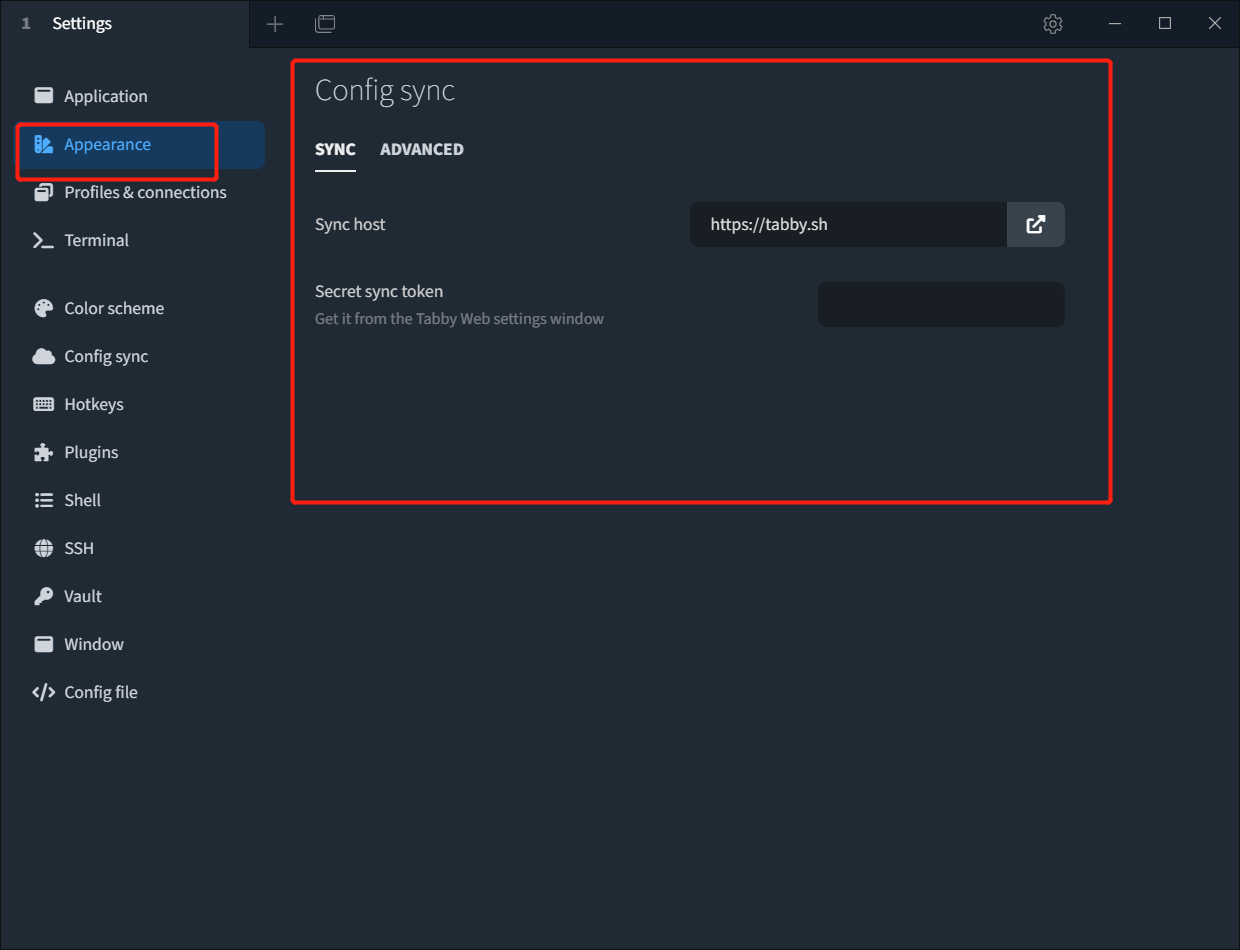
Task: View the Config file
Action: coord(101,692)
